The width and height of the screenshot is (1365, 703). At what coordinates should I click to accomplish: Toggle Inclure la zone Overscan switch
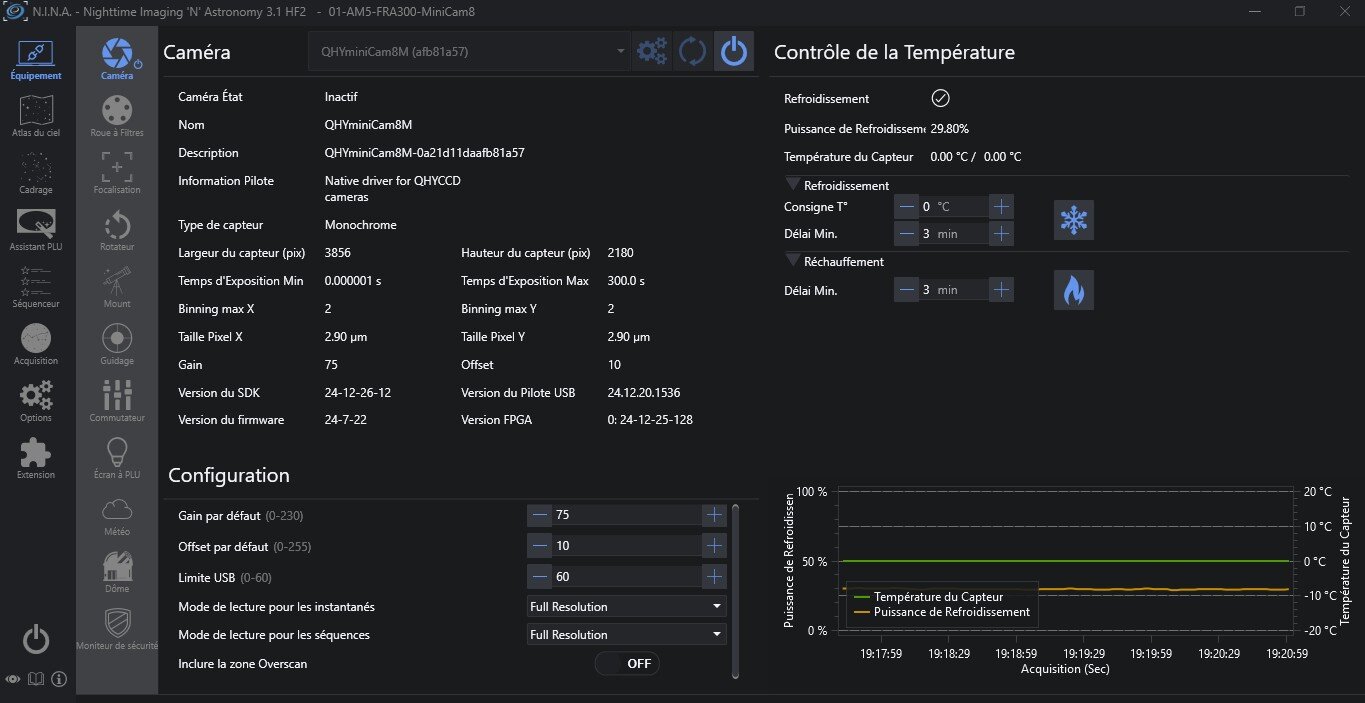pos(627,663)
